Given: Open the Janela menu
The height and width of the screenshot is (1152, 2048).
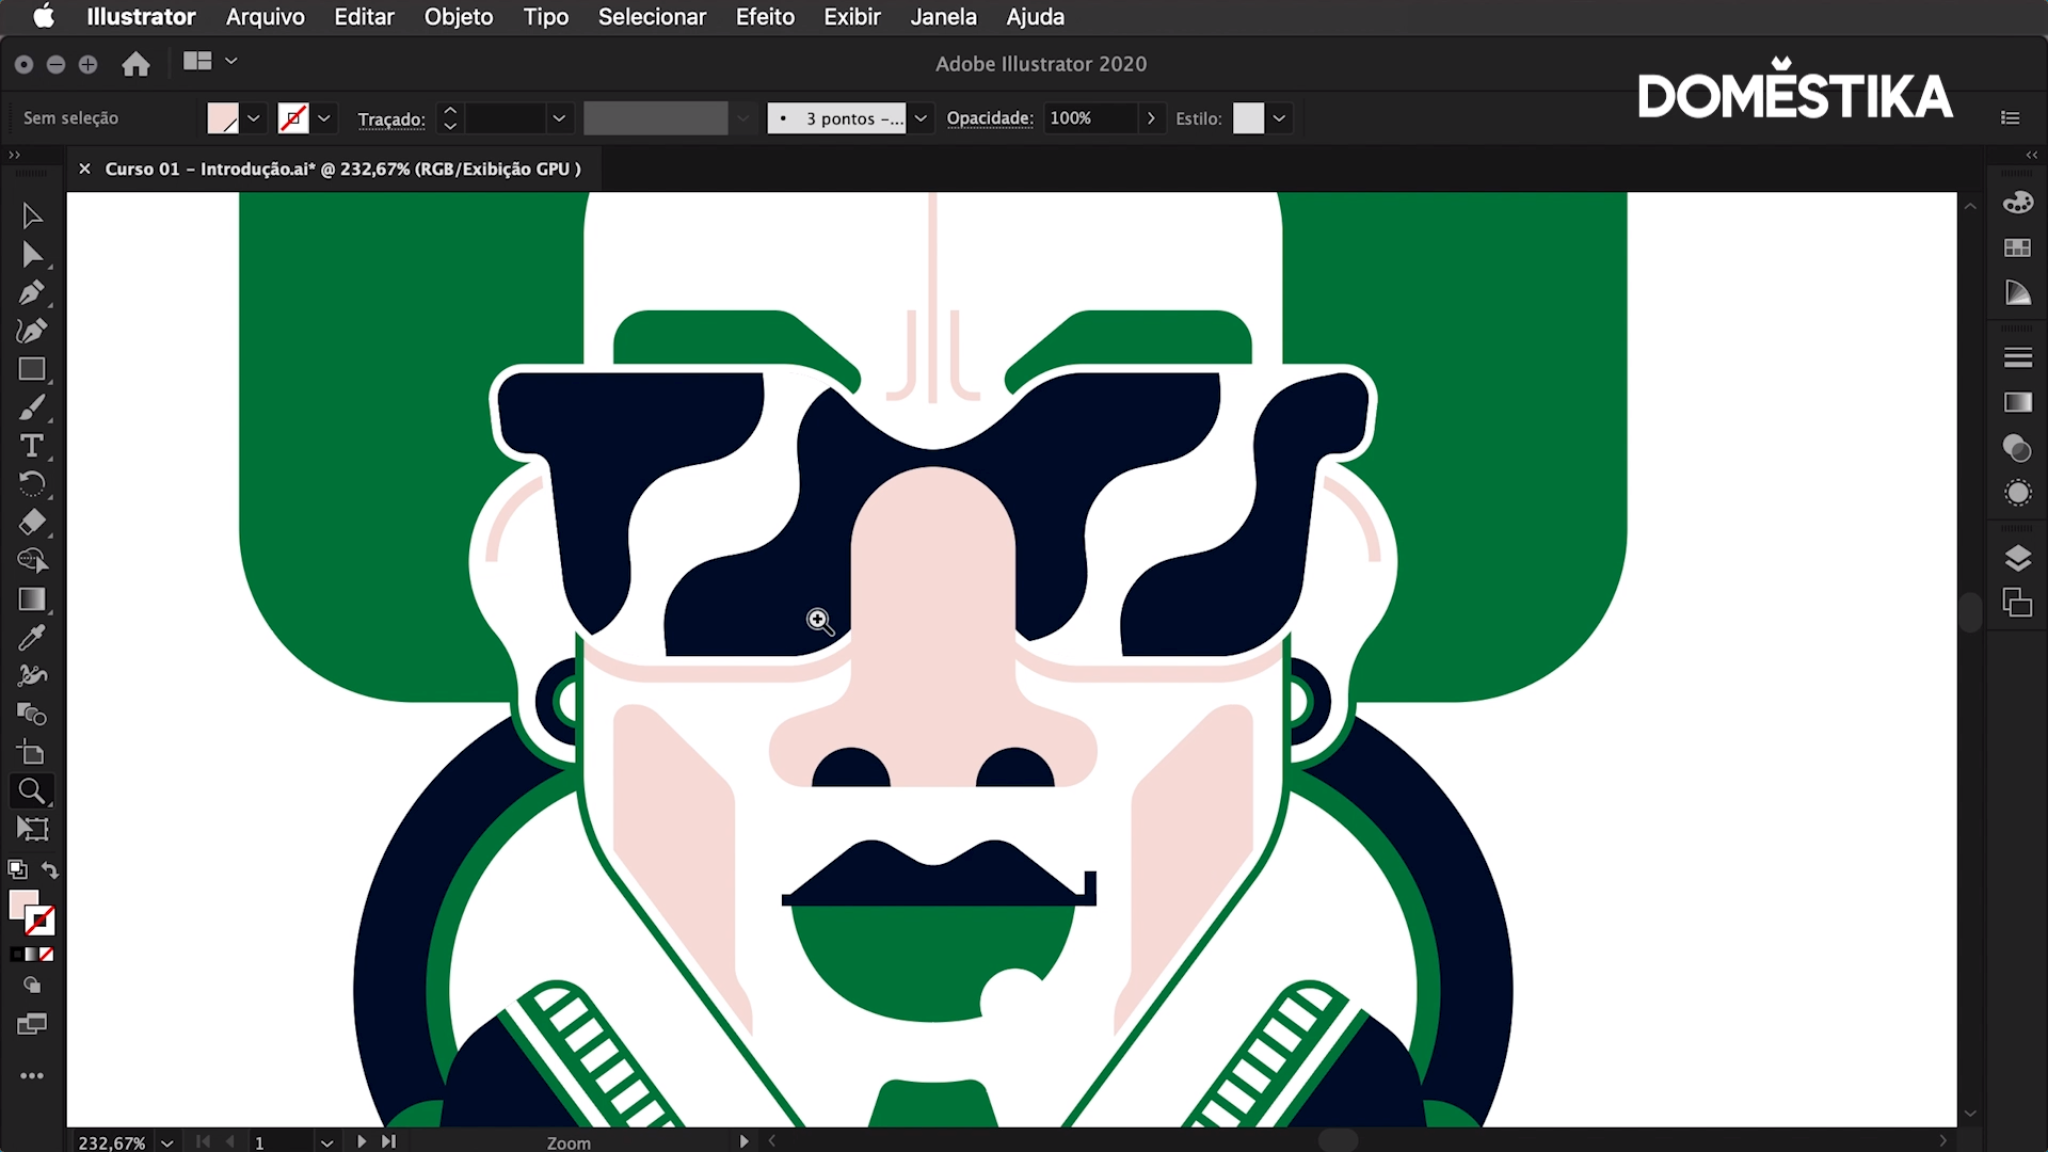Looking at the screenshot, I should pos(942,17).
